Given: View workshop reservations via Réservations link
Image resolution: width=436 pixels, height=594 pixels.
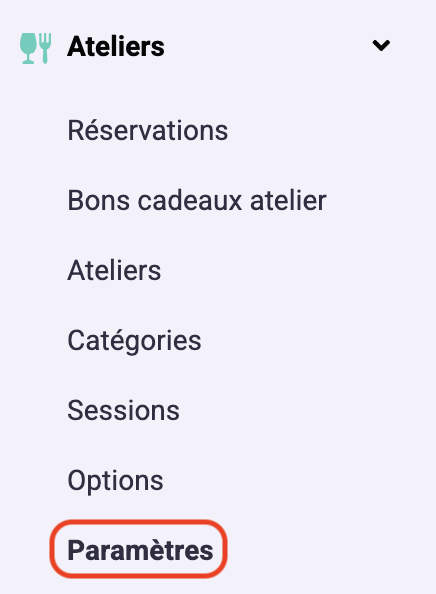Looking at the screenshot, I should [148, 131].
